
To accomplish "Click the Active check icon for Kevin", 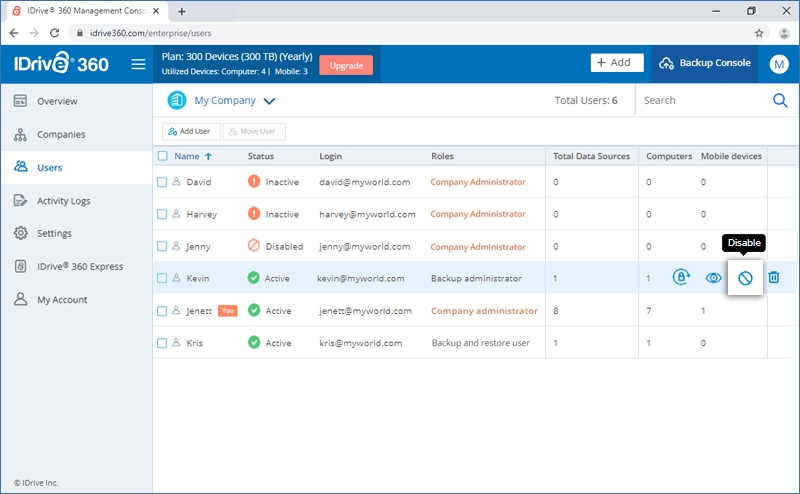I will click(x=254, y=278).
